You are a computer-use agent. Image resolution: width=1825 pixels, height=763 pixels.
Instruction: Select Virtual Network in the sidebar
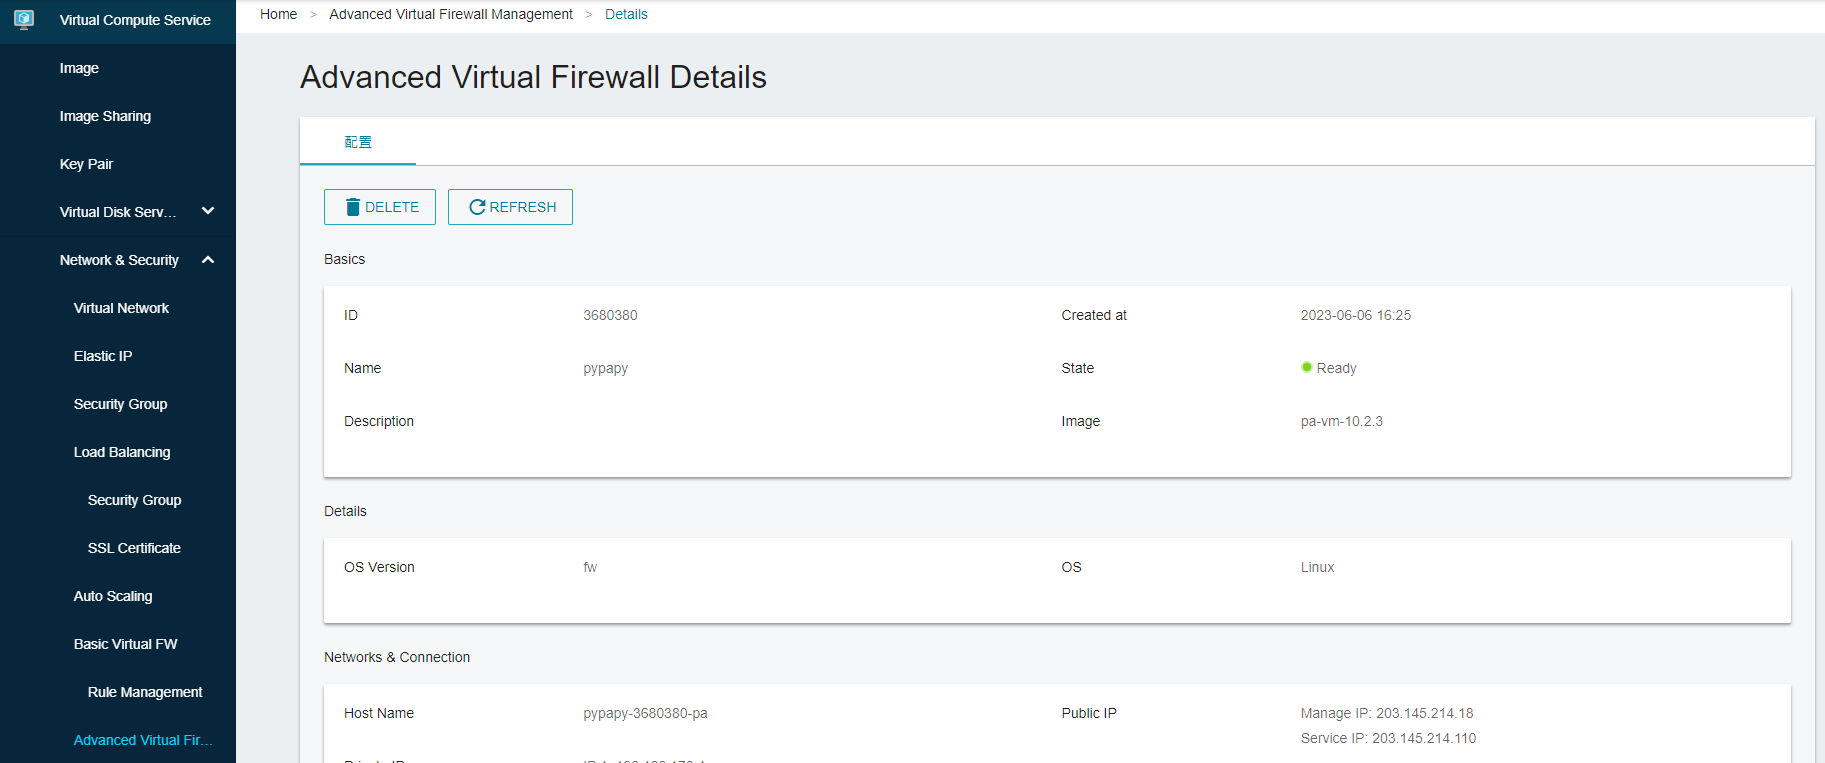coord(121,308)
